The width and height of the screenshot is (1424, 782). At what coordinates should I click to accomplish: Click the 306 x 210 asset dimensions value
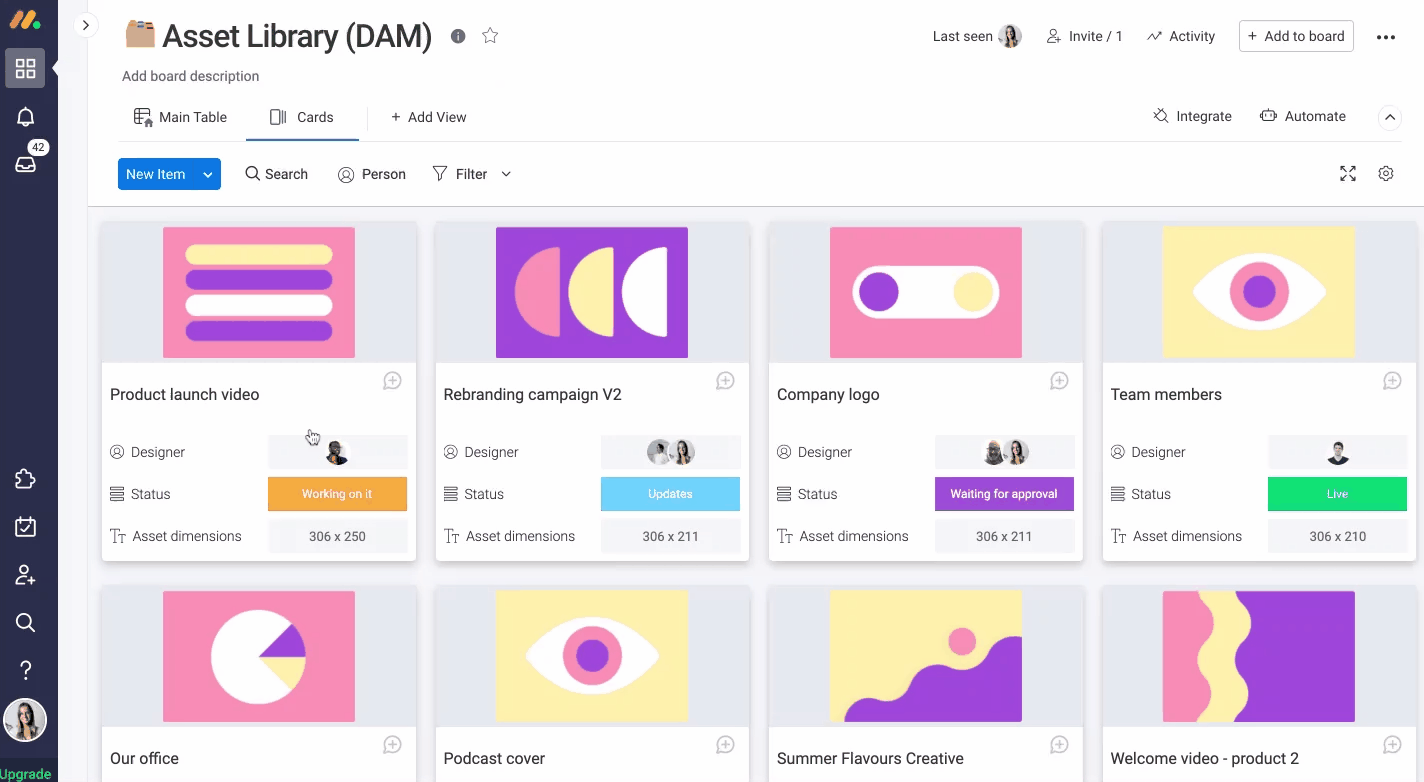(1337, 536)
